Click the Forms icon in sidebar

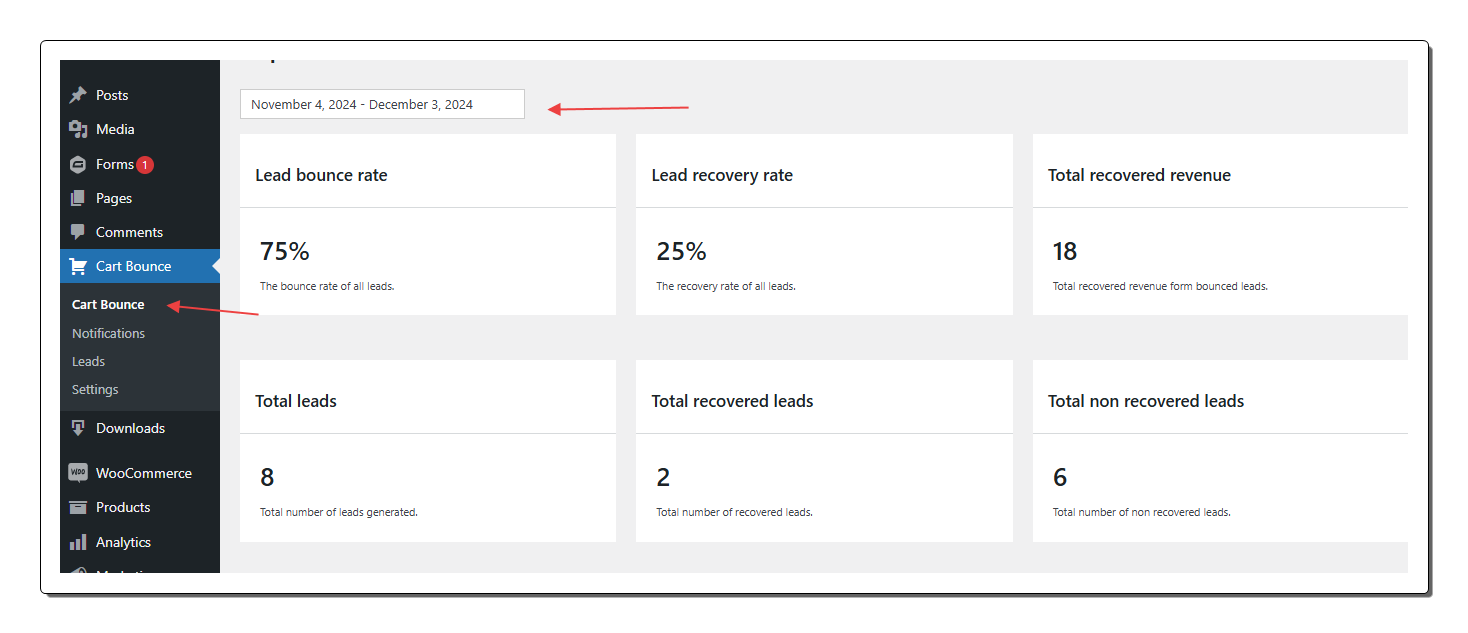(x=78, y=165)
